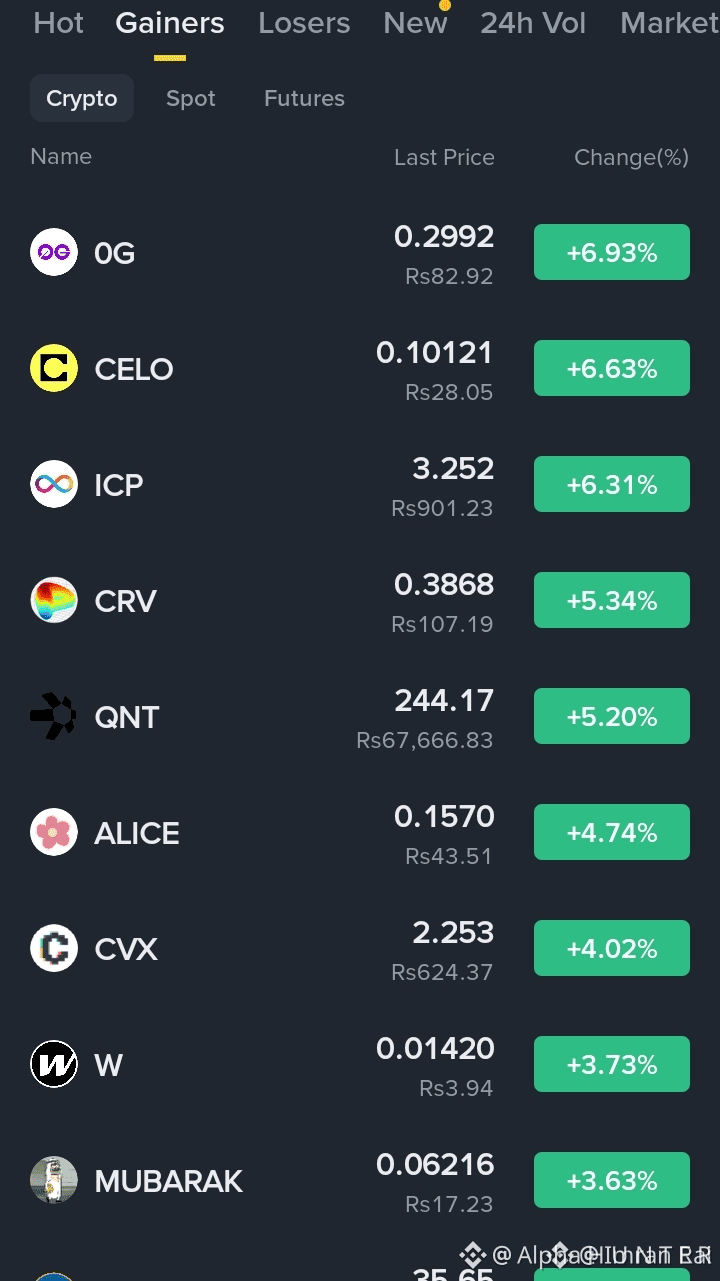Screen dimensions: 720x1281
Task: Sort by the Last Price column
Action: click(444, 157)
